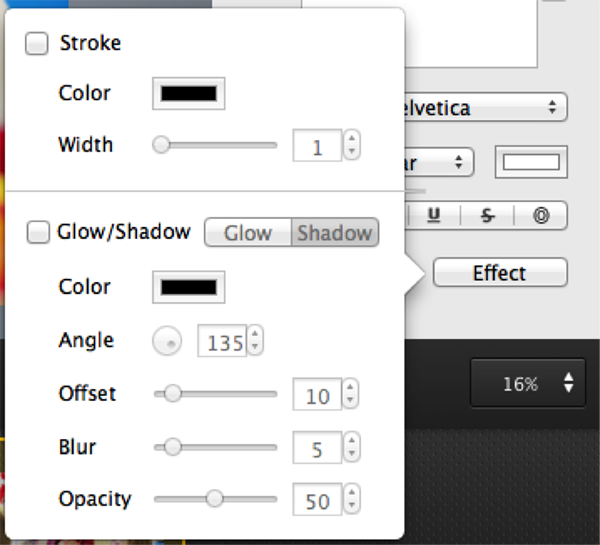Click the Angle stepper arrows
The width and height of the screenshot is (600, 545).
click(256, 342)
